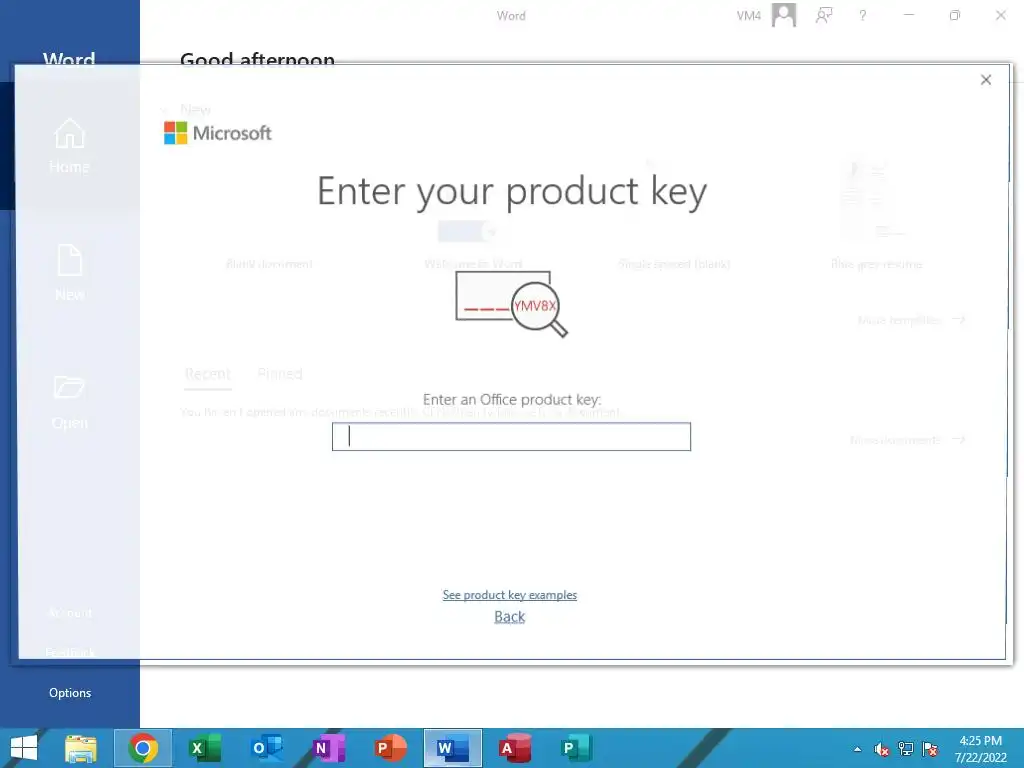Click the Office product key input field
1024x768 pixels.
coord(511,436)
